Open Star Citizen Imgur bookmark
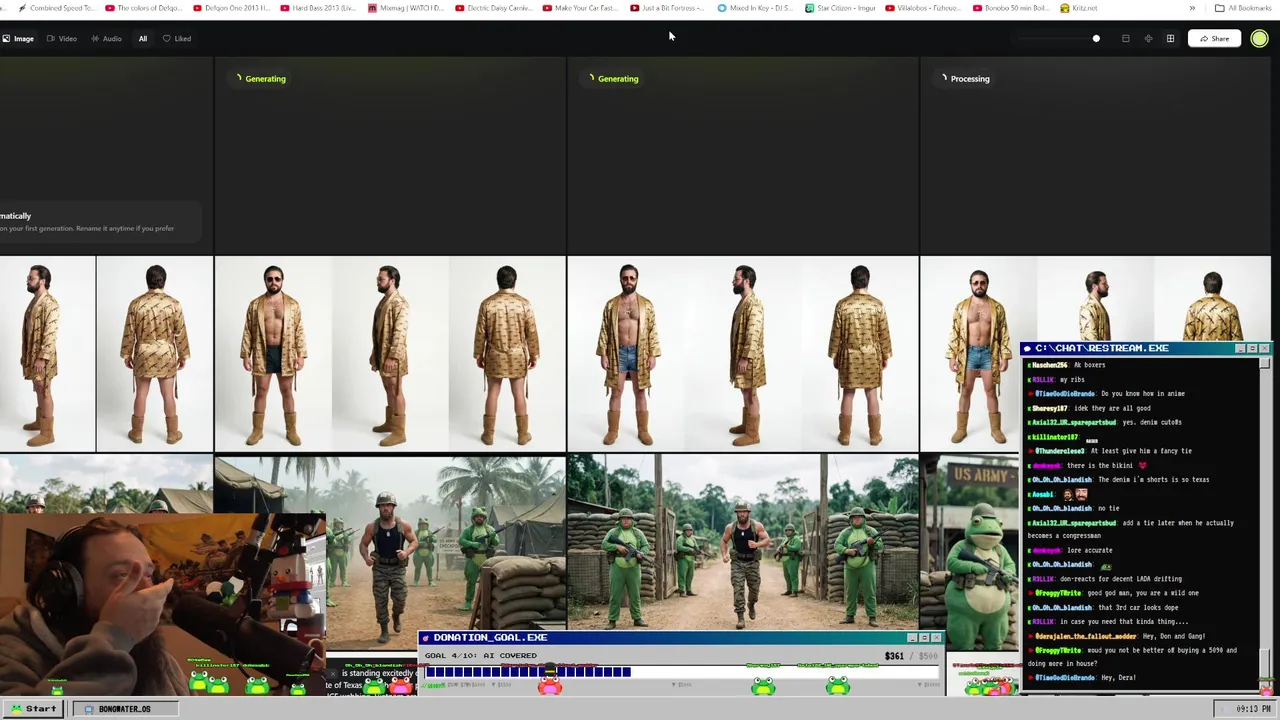The width and height of the screenshot is (1280, 720). tap(840, 8)
